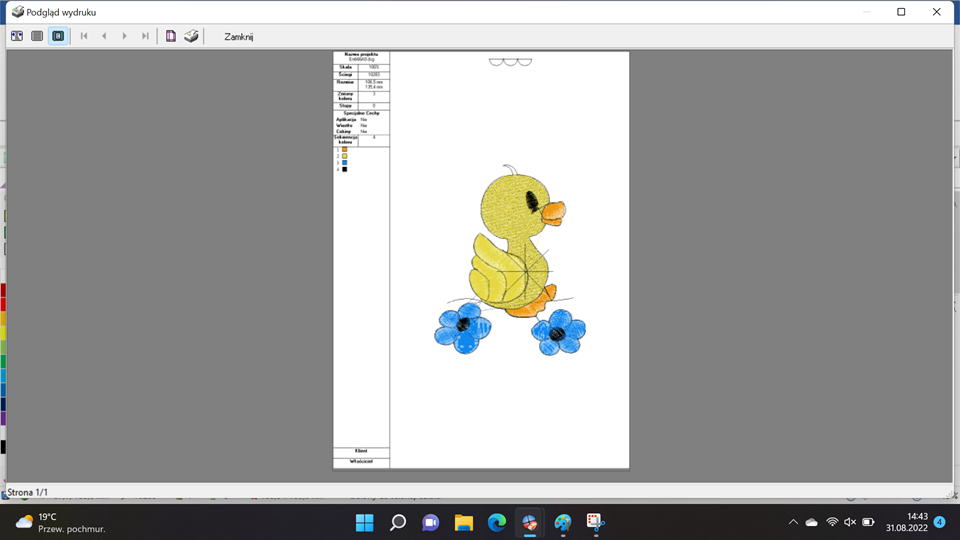Toggle the highlighted full page view button
The image size is (960, 540).
click(x=58, y=36)
